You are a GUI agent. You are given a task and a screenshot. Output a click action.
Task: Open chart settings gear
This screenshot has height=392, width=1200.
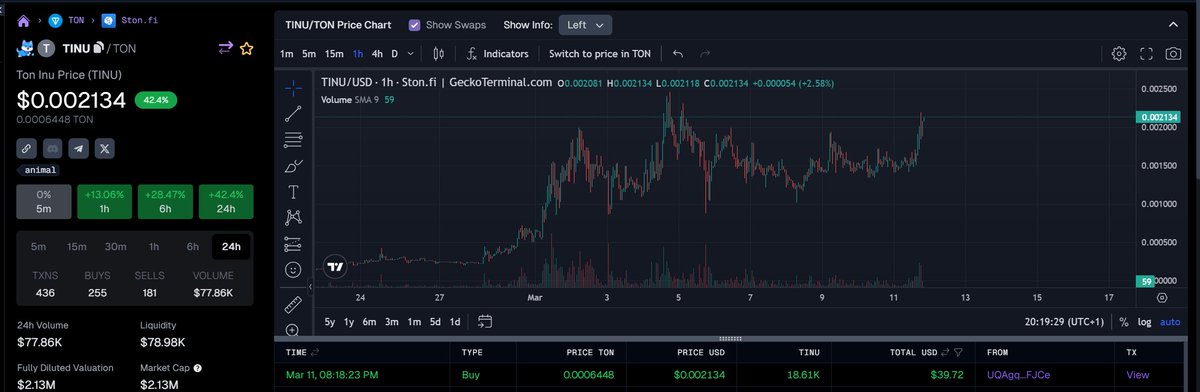click(1119, 53)
